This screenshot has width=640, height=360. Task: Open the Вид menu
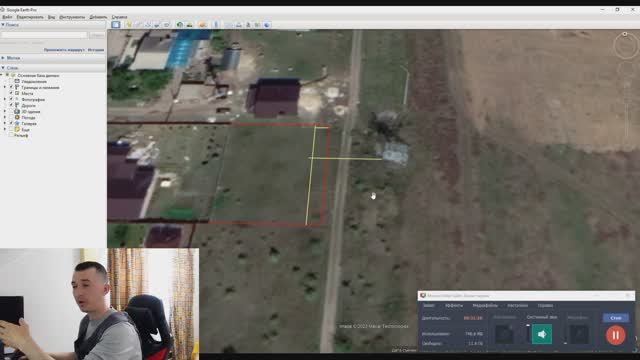tap(51, 17)
